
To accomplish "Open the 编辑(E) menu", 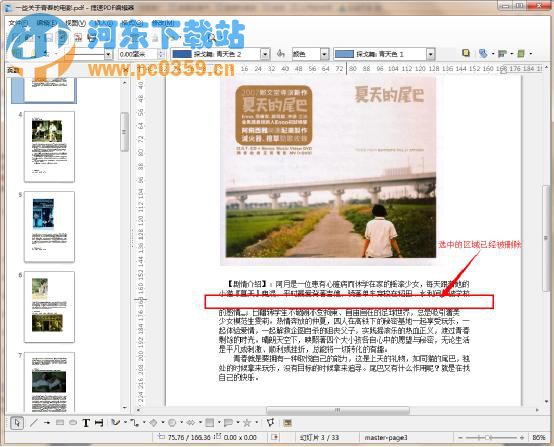I will point(47,23).
